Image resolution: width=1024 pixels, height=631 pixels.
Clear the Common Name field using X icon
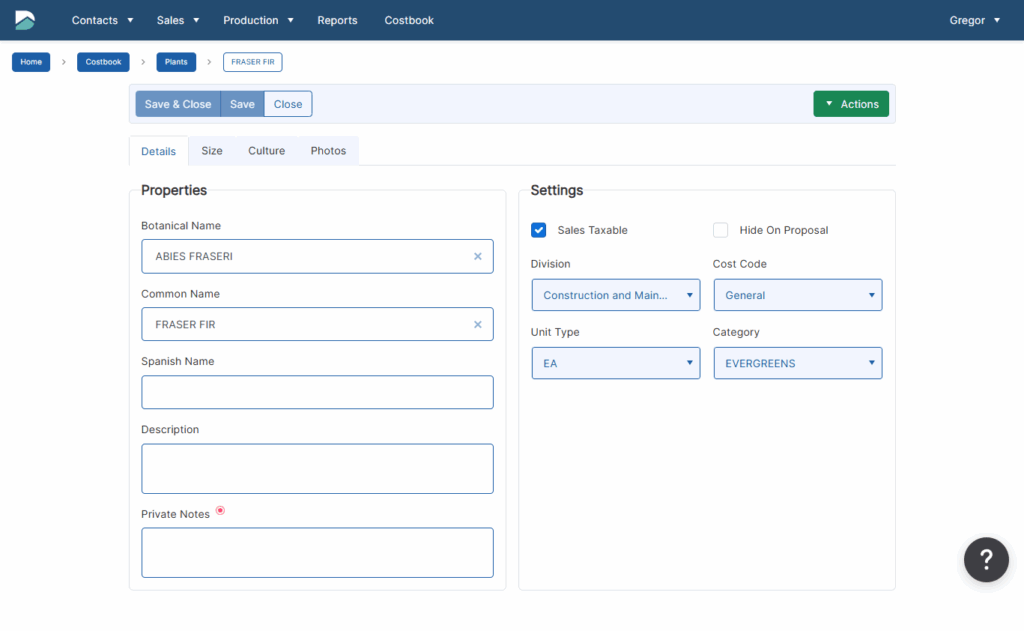pos(477,324)
